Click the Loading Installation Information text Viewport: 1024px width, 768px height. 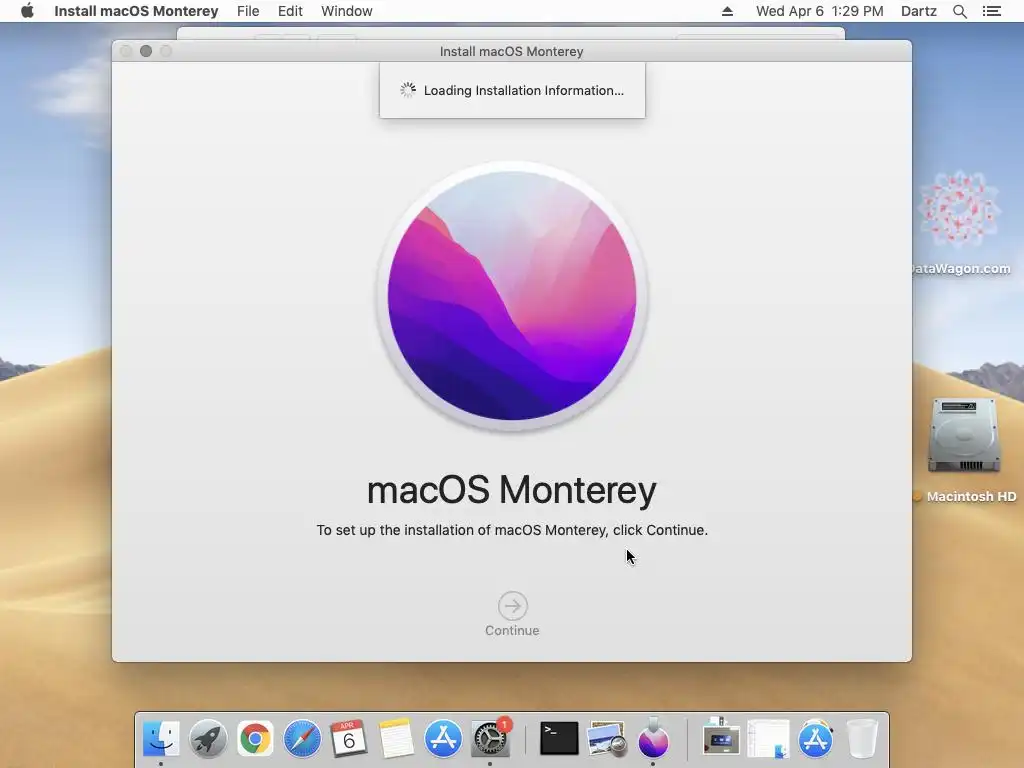pyautogui.click(x=524, y=91)
